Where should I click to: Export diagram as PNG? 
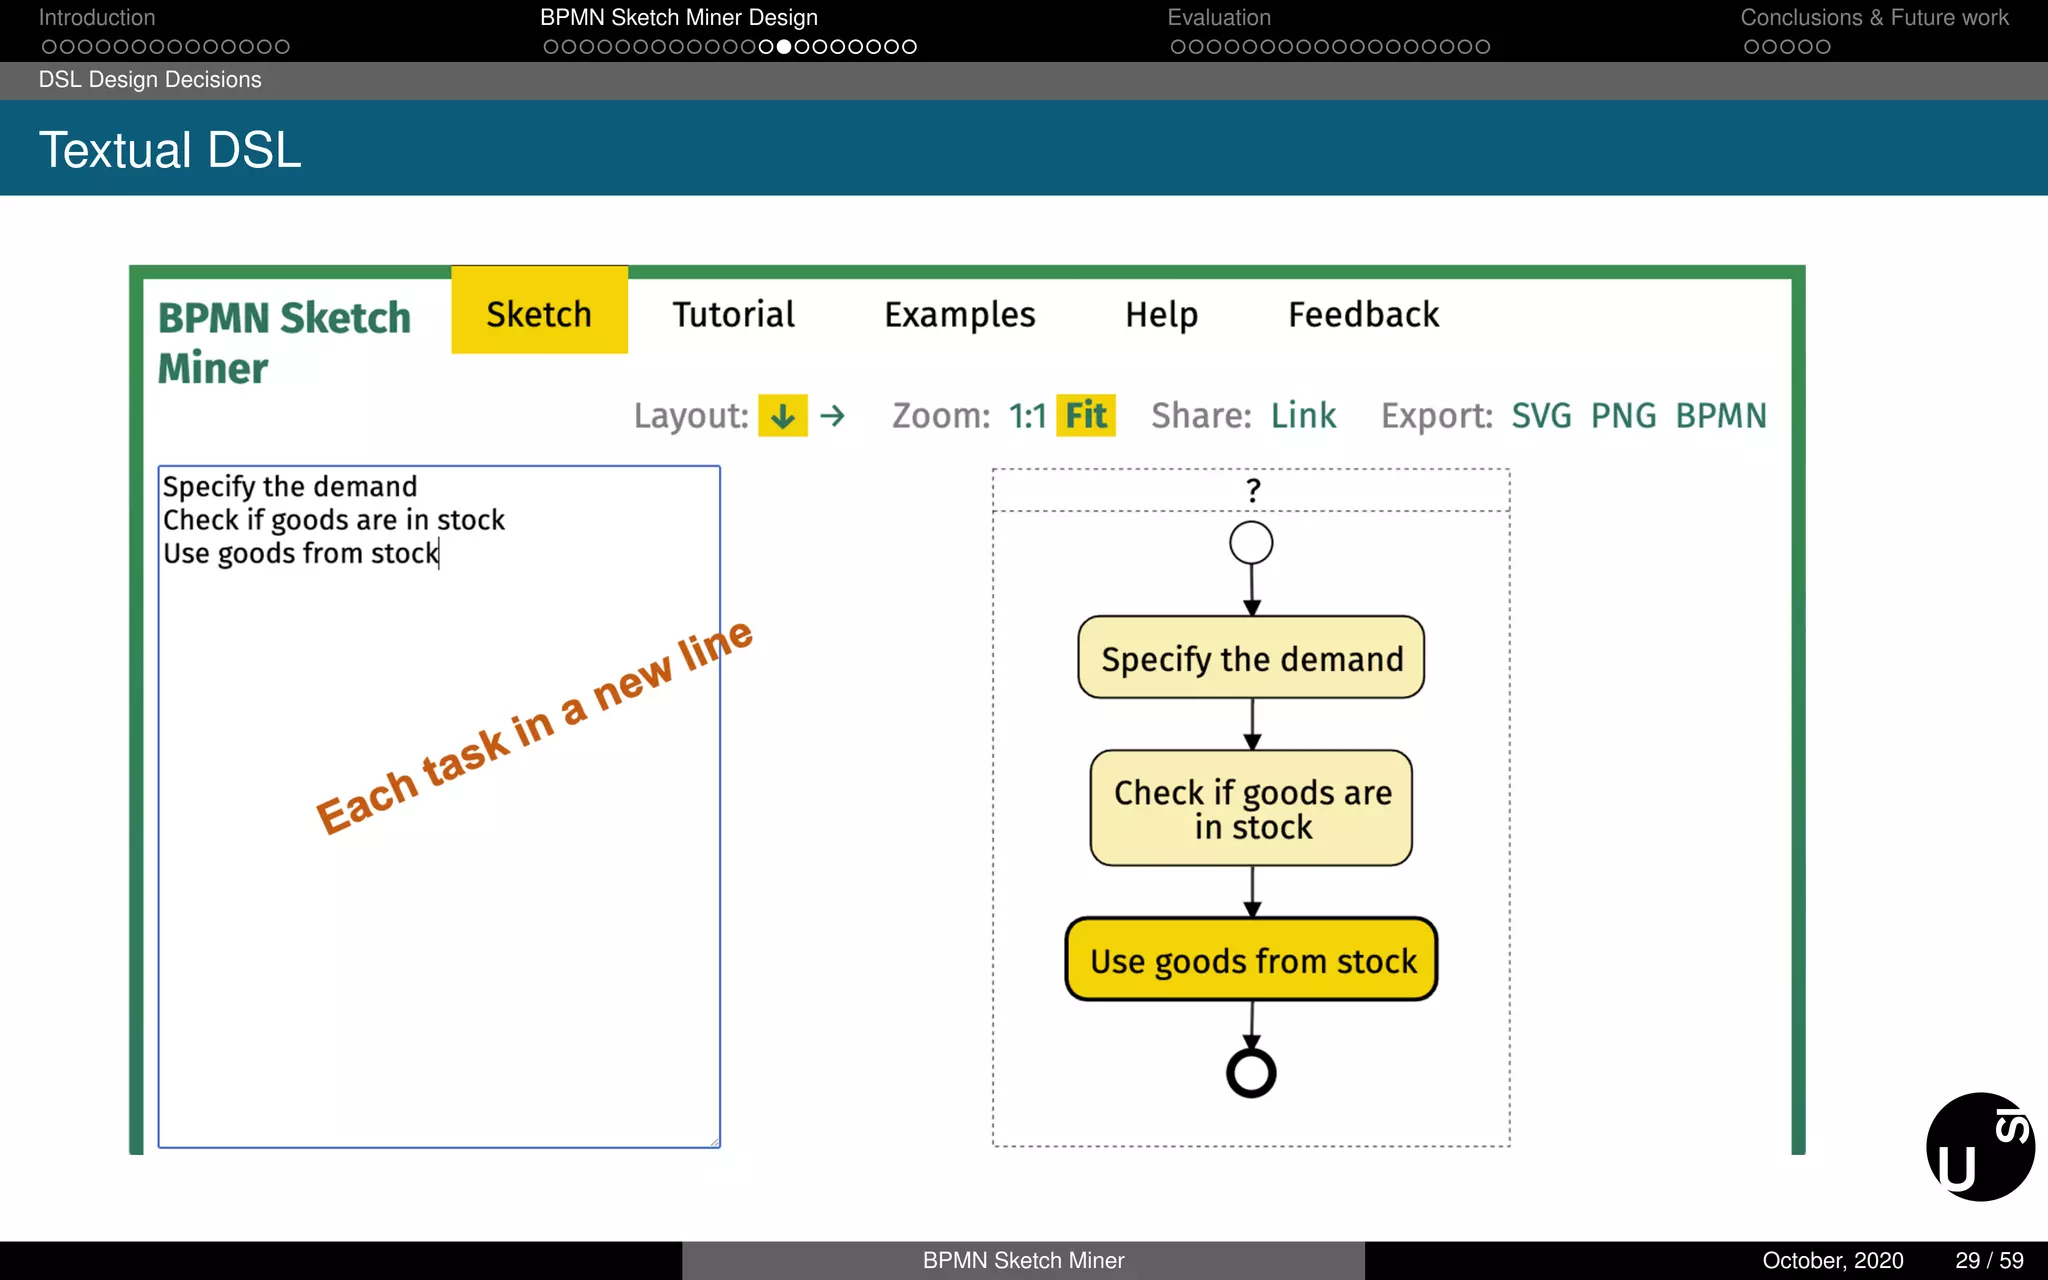1623,415
